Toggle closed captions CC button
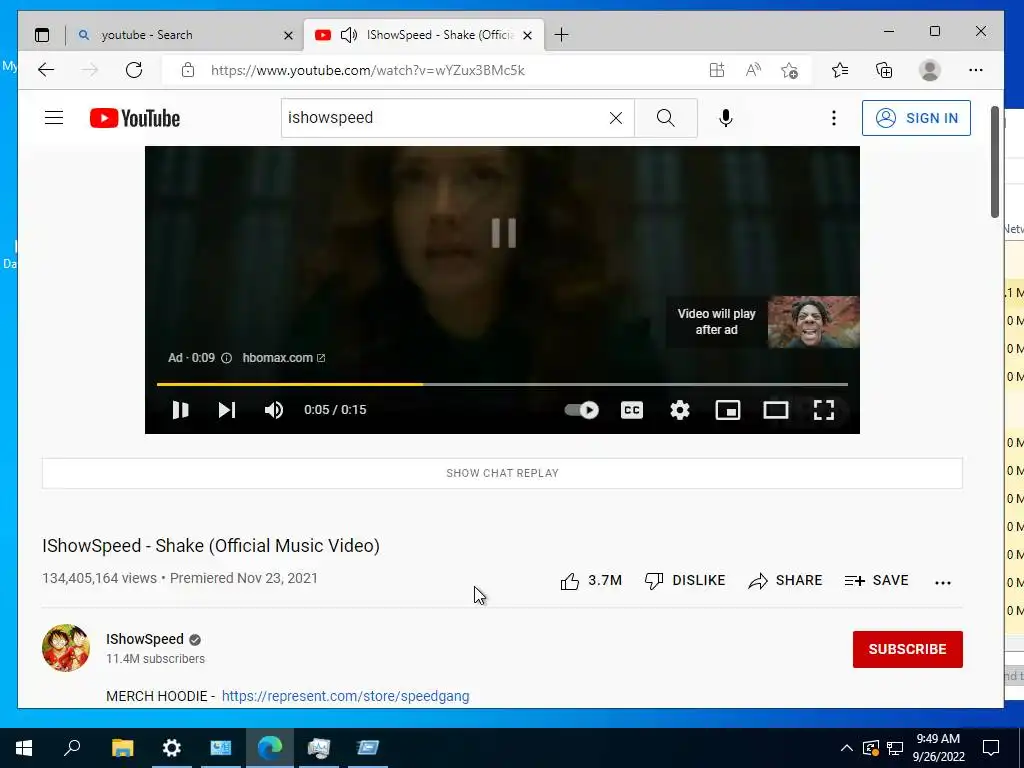The height and width of the screenshot is (768, 1024). coord(632,410)
